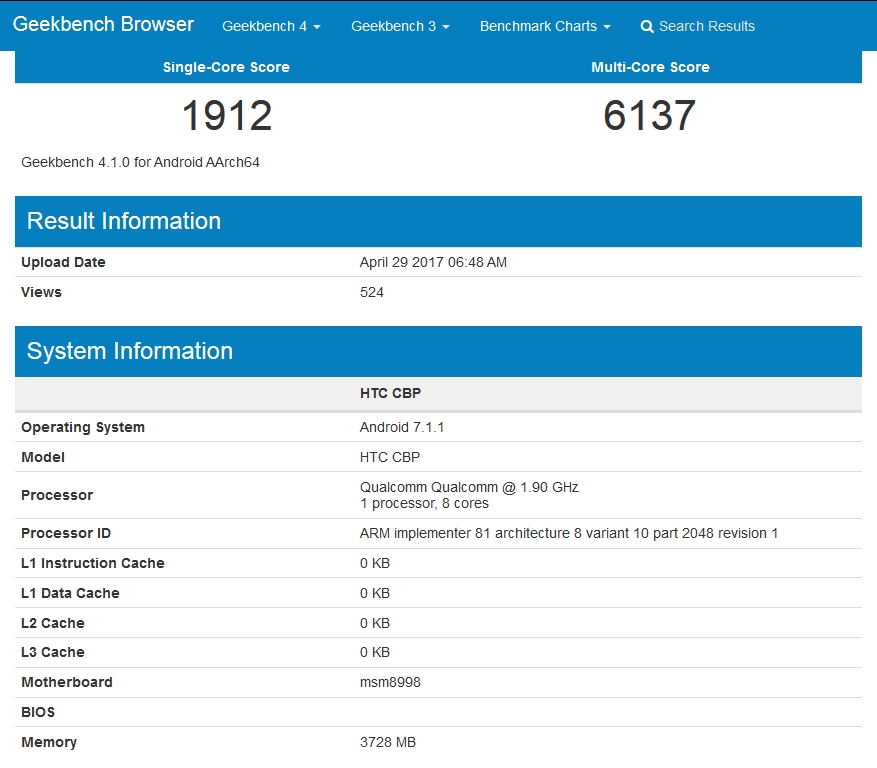Select the Qualcomm Qualcomm @ 1.90 GHz text
Viewport: 877px width, 768px height.
pyautogui.click(x=469, y=487)
